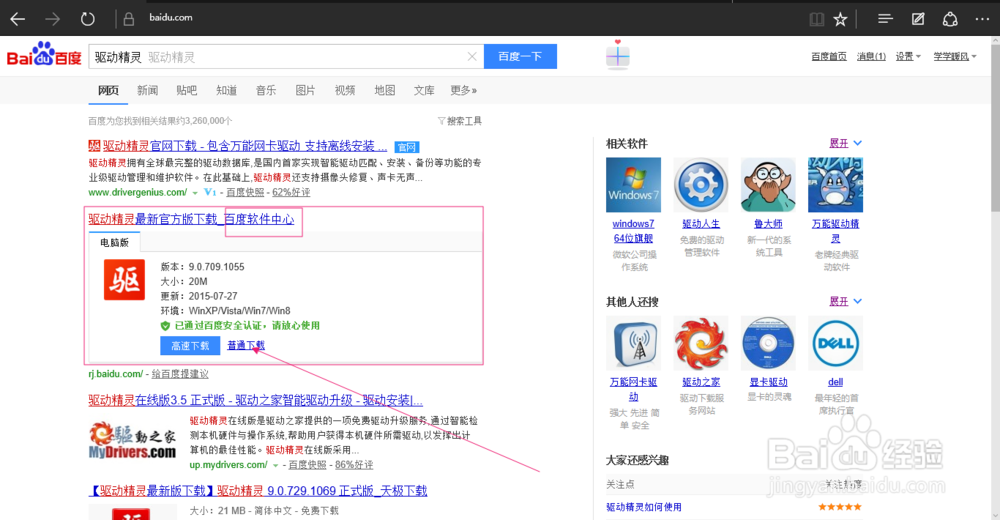Open the Hub three-lines icon
Viewport: 1000px width, 520px height.
pyautogui.click(x=885, y=19)
